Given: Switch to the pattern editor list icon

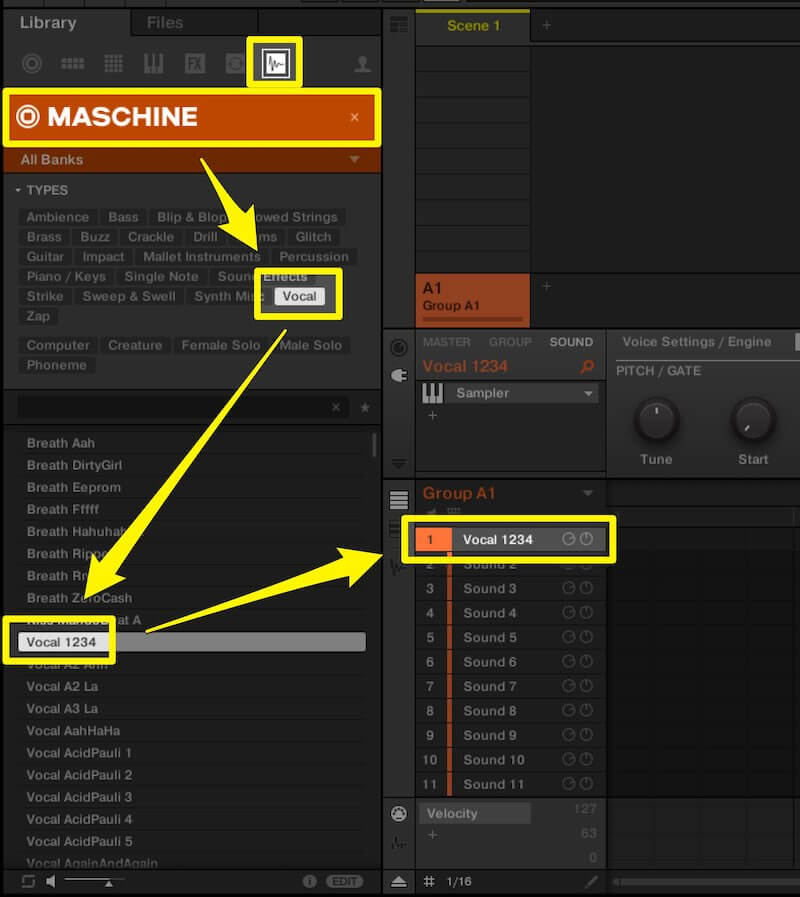Looking at the screenshot, I should coord(399,499).
